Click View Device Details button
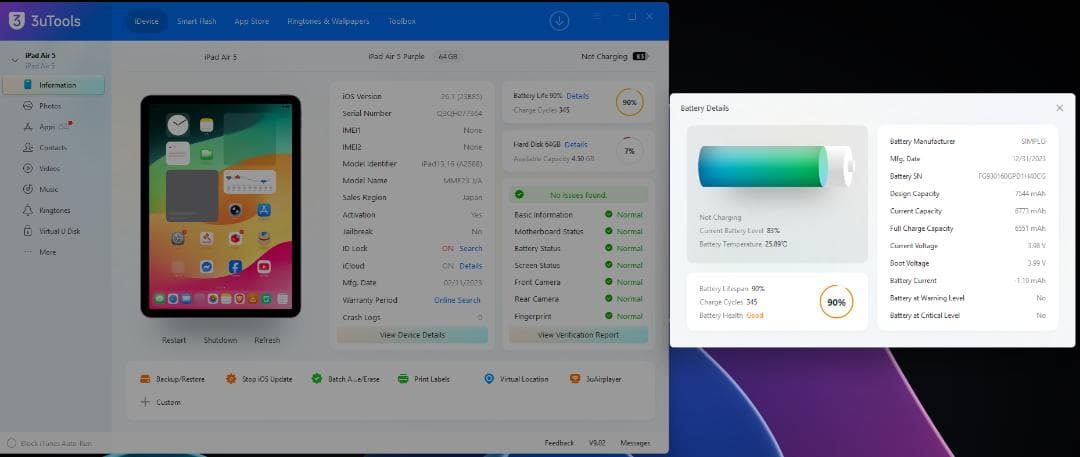This screenshot has height=457, width=1080. (413, 335)
